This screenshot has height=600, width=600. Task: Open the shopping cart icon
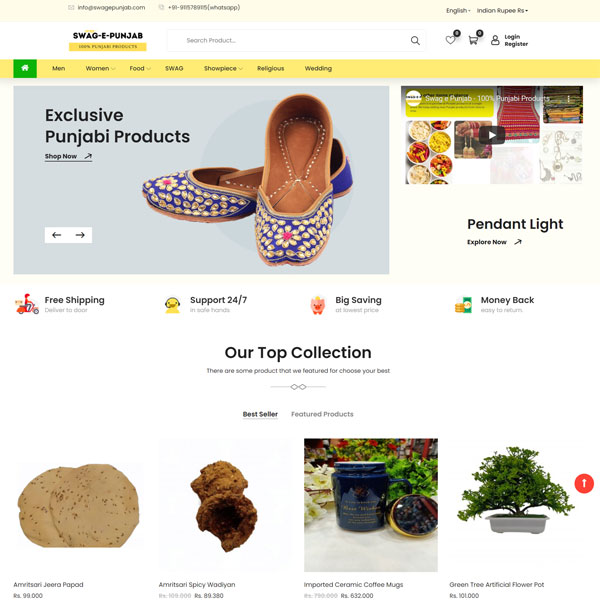click(x=473, y=40)
